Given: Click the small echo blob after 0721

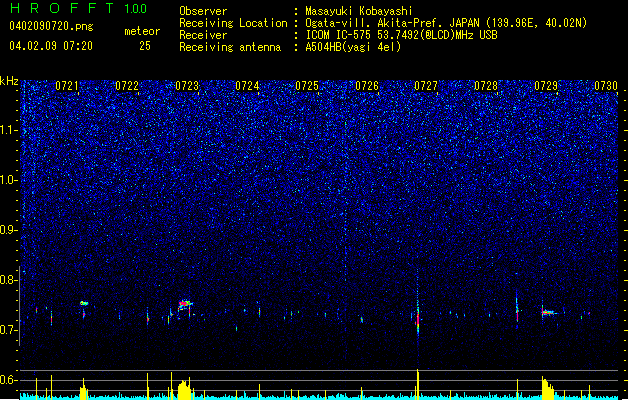Looking at the screenshot, I should pos(84,303).
